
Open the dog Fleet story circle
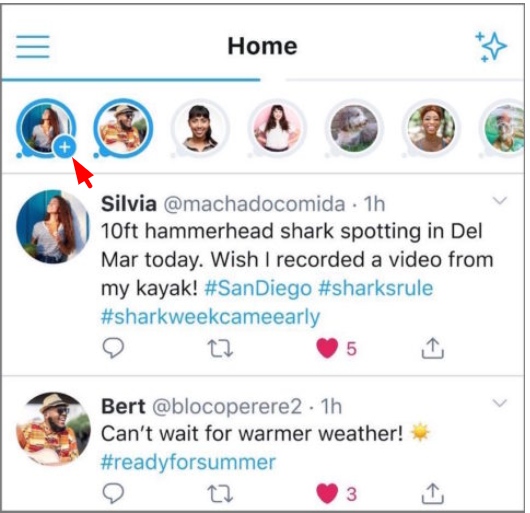[354, 128]
